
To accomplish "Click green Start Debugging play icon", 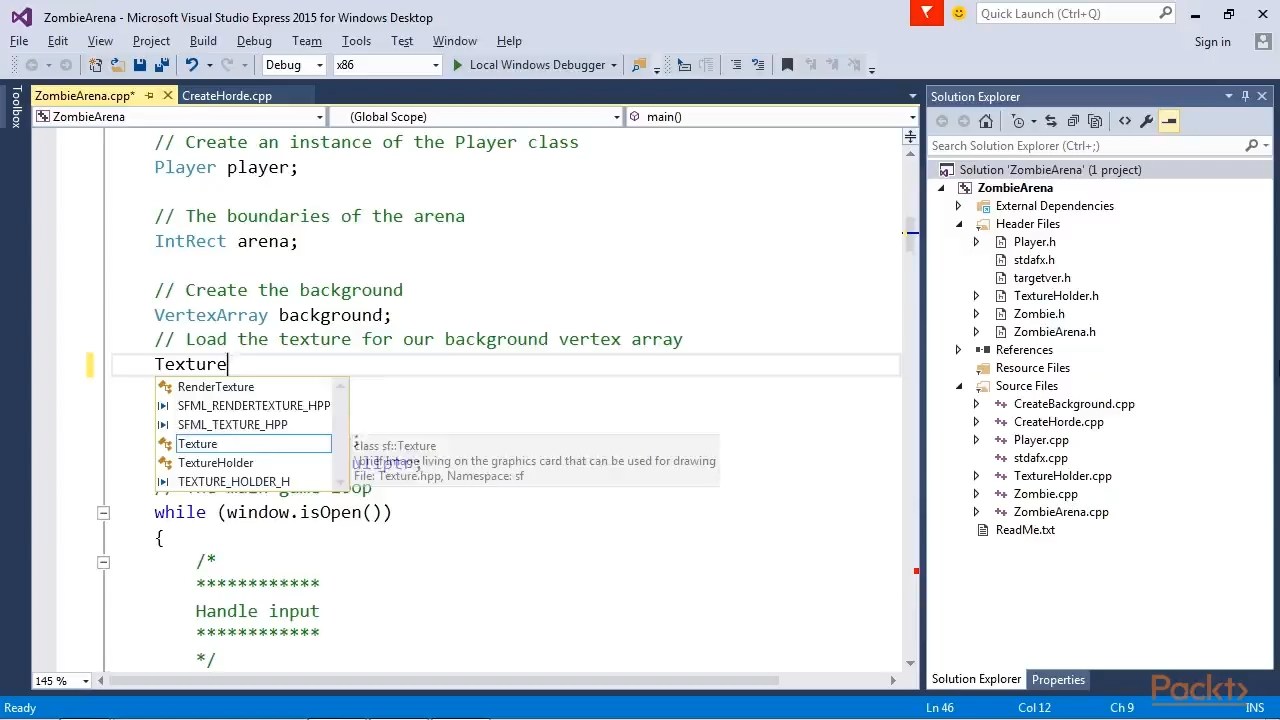I will coord(457,65).
